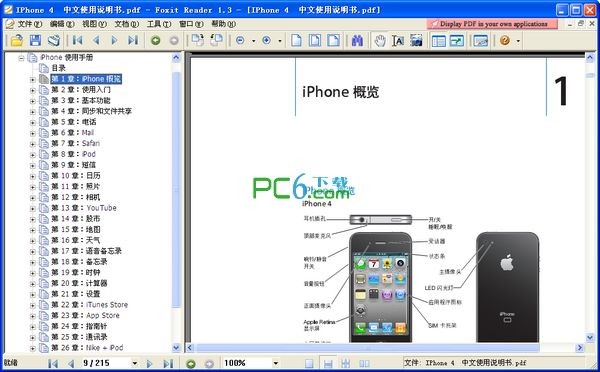Fit whole page in window icon
Image resolution: width=600 pixels, height=372 pixels.
tap(315, 41)
